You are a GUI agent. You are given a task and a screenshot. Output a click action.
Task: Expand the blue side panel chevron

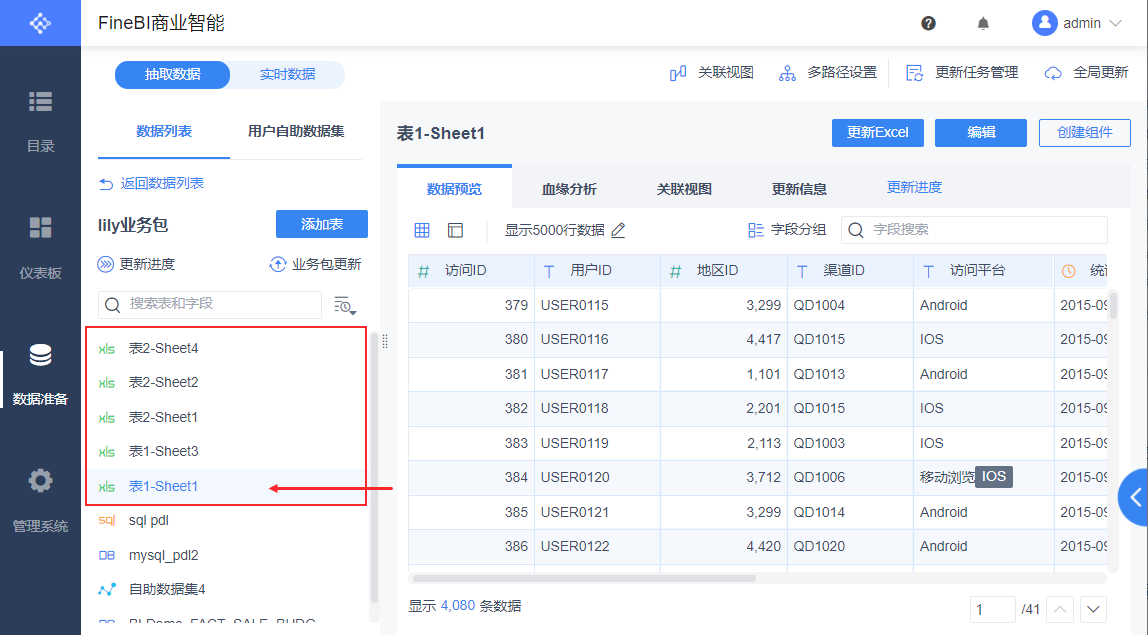(1134, 498)
